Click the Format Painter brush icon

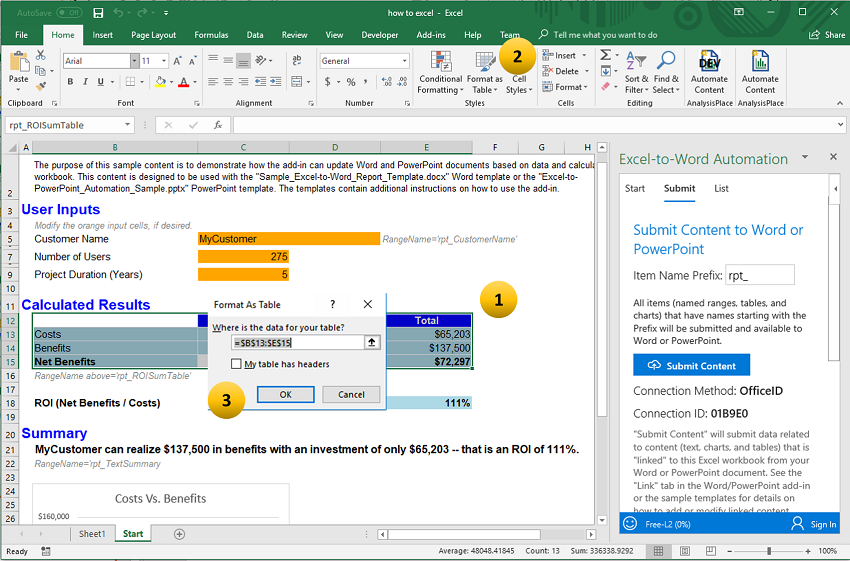click(41, 86)
